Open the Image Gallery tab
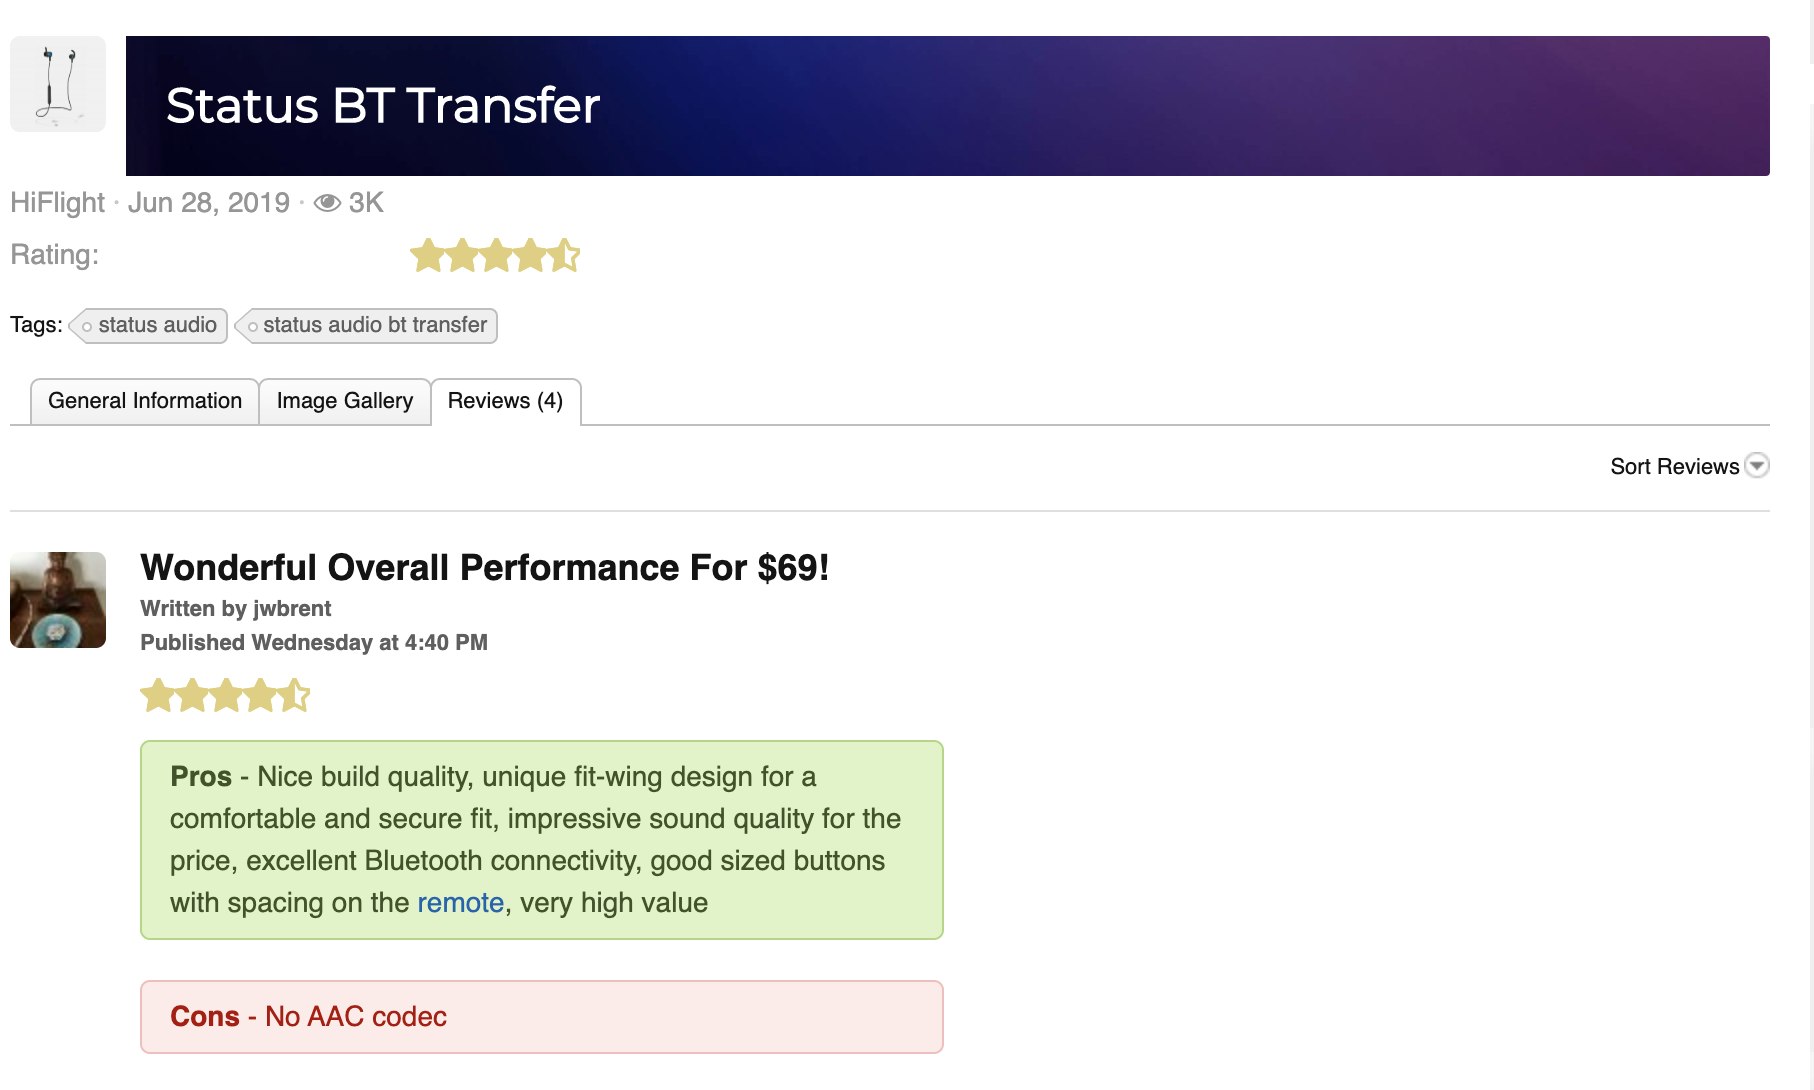This screenshot has height=1090, width=1814. coord(345,401)
